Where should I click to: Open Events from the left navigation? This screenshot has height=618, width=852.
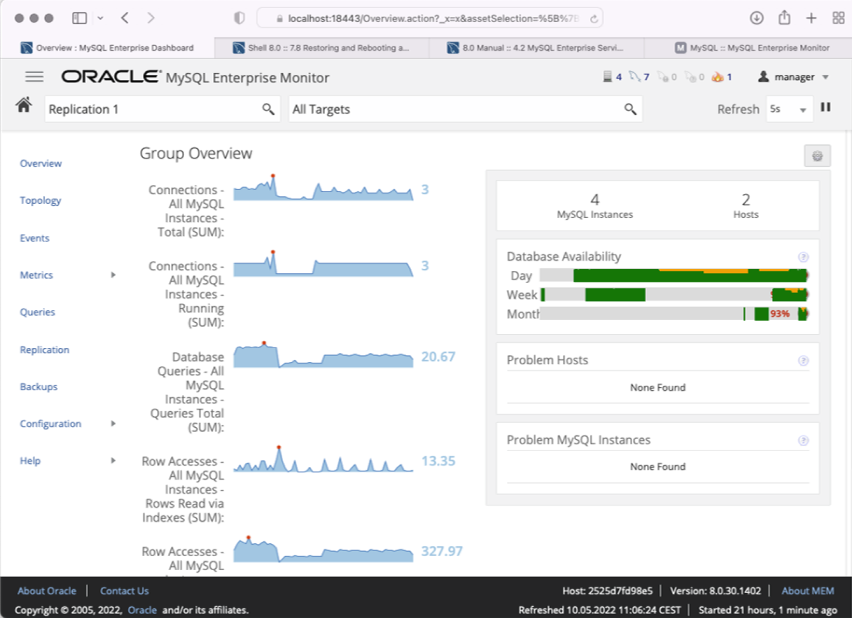coord(34,238)
